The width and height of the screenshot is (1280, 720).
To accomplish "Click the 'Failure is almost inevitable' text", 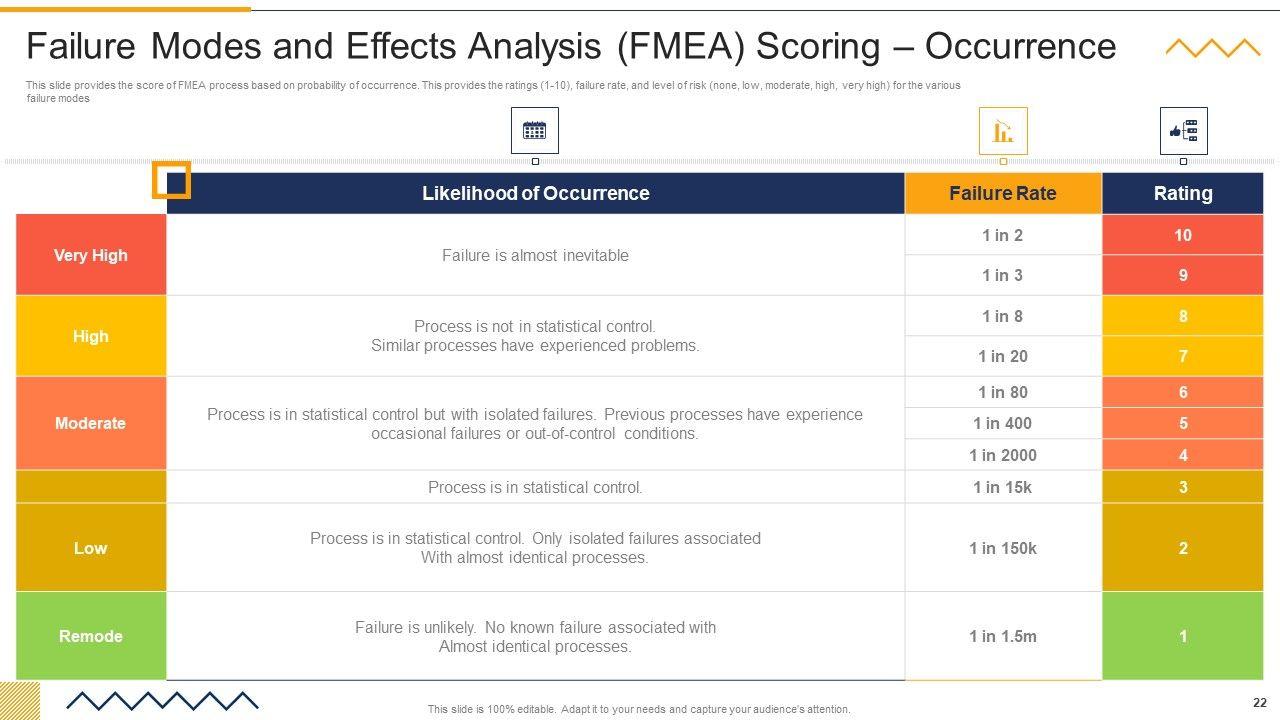I will click(x=535, y=255).
